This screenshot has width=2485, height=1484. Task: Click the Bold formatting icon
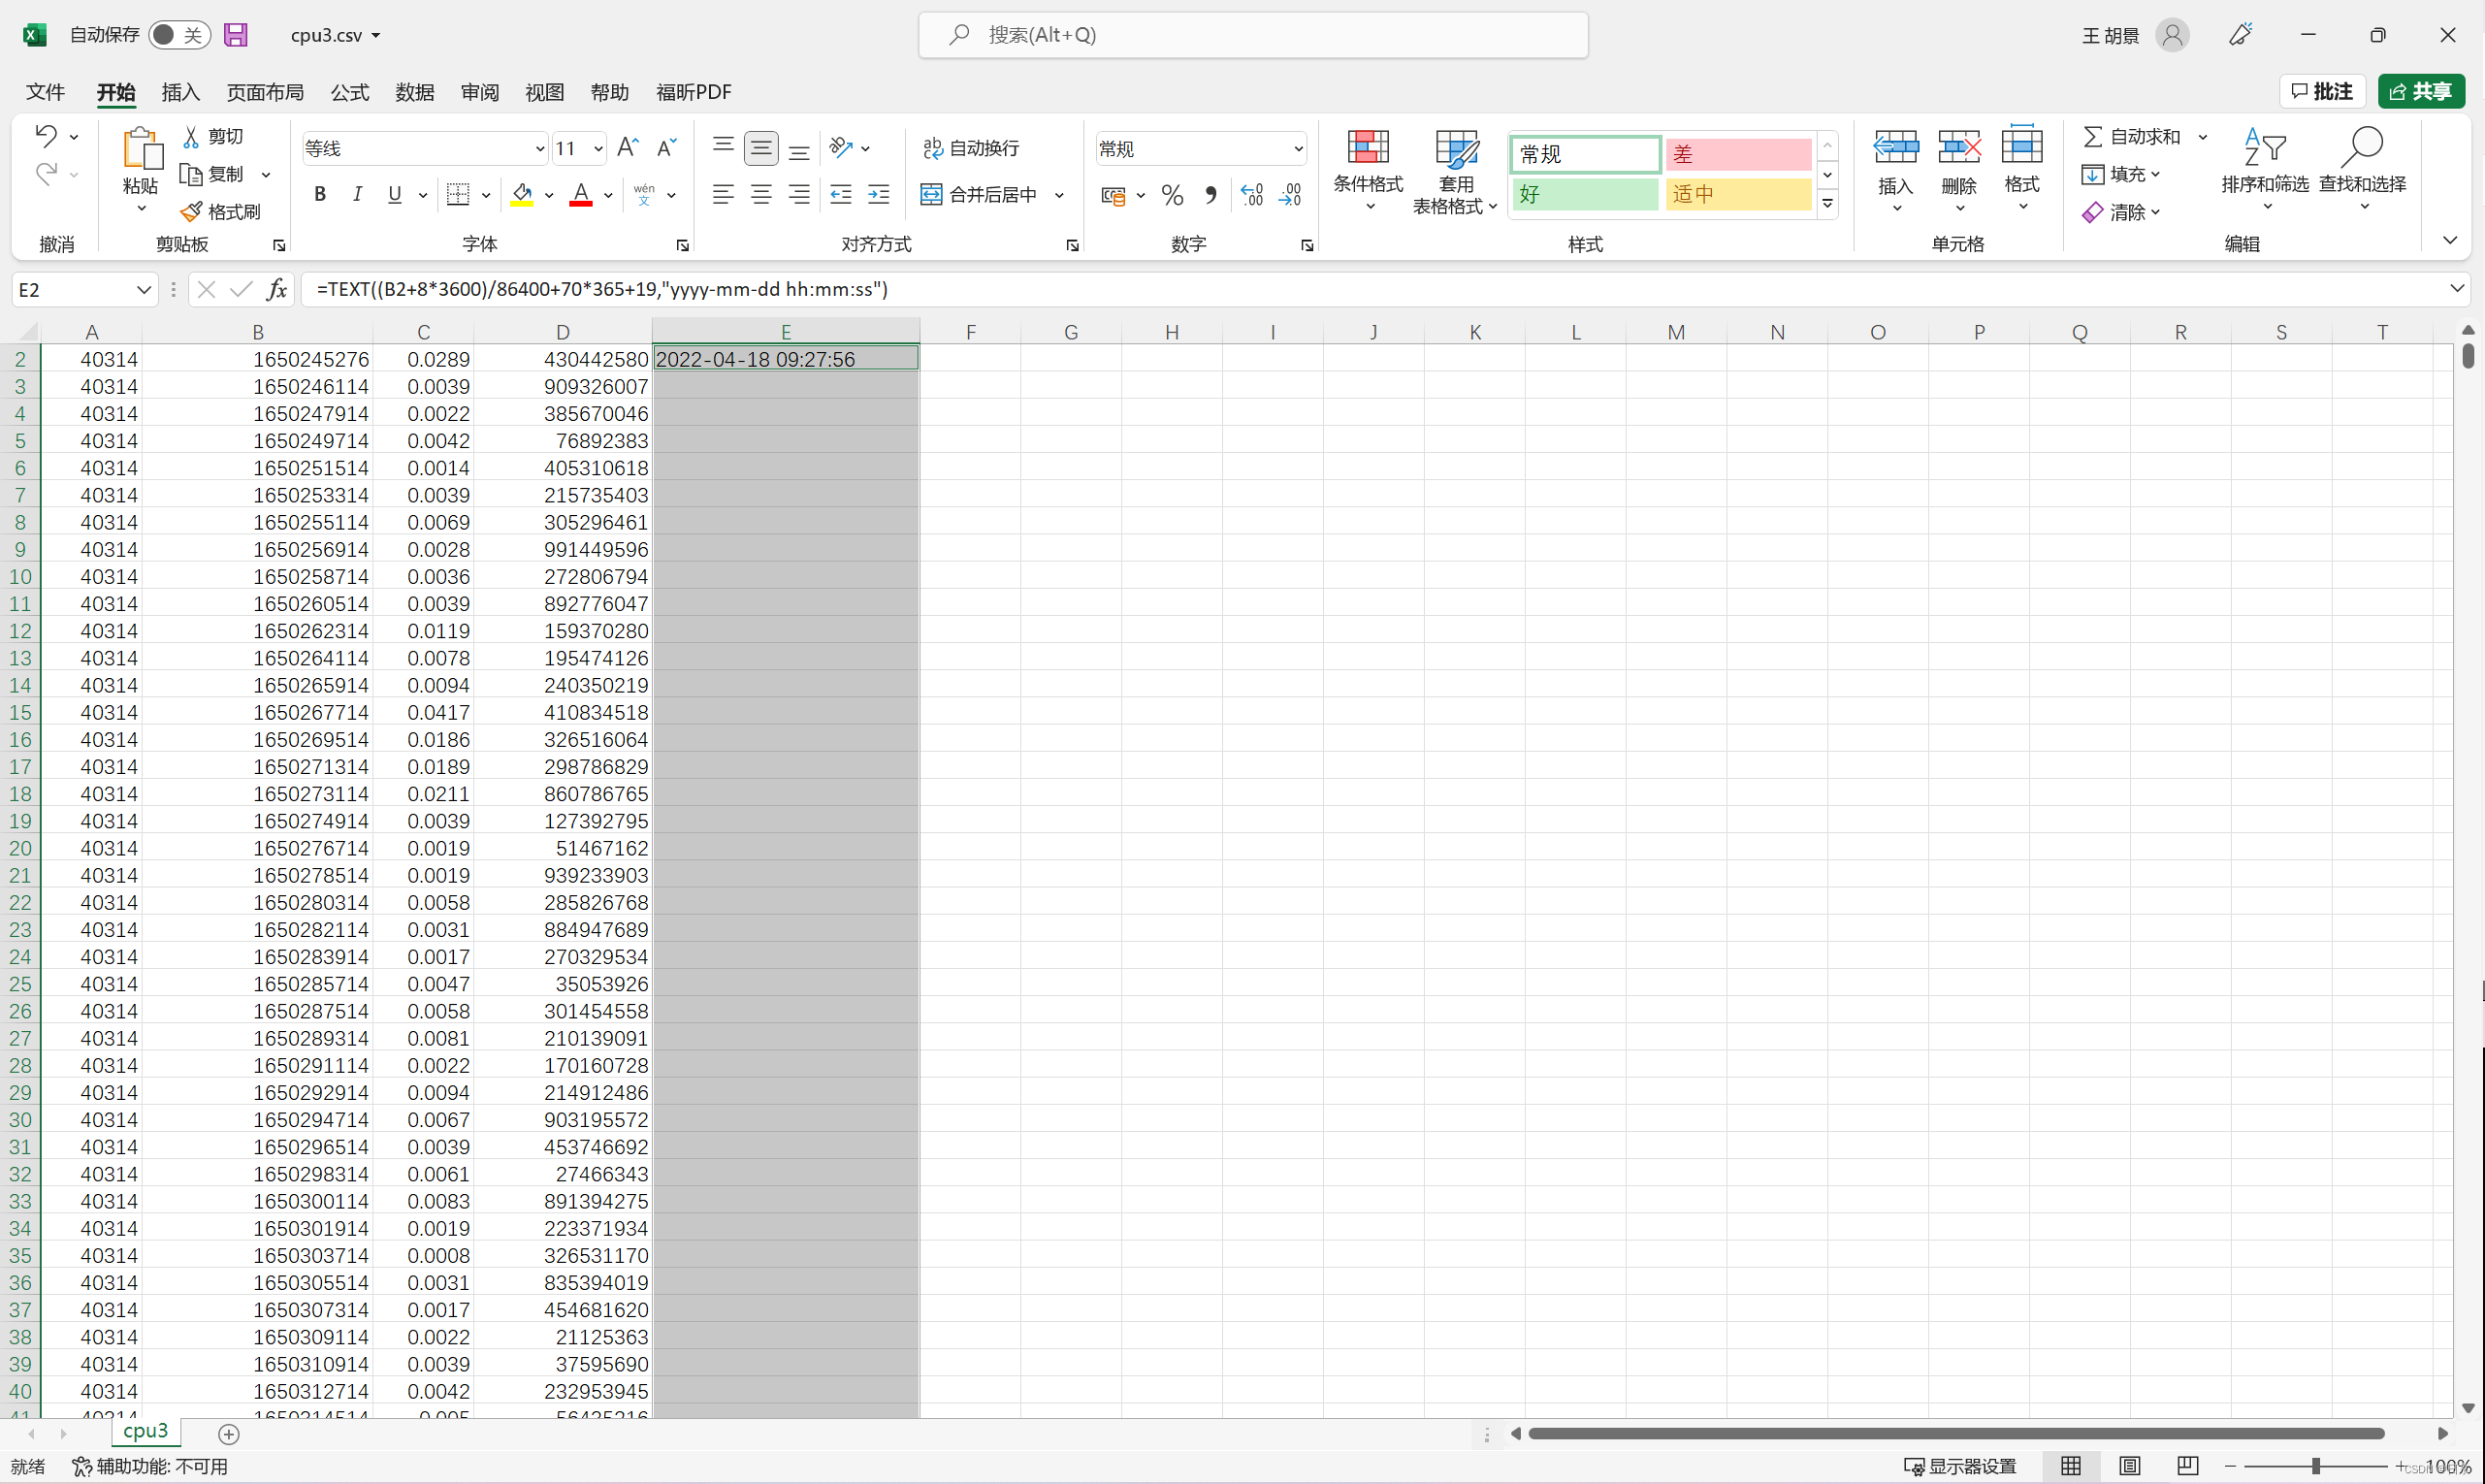click(x=320, y=195)
